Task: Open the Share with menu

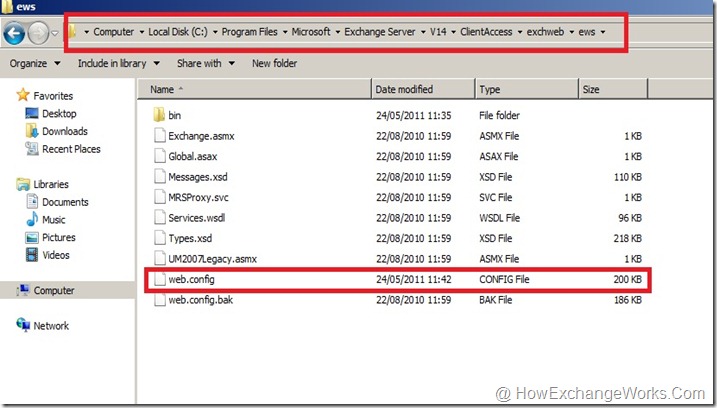Action: click(206, 63)
